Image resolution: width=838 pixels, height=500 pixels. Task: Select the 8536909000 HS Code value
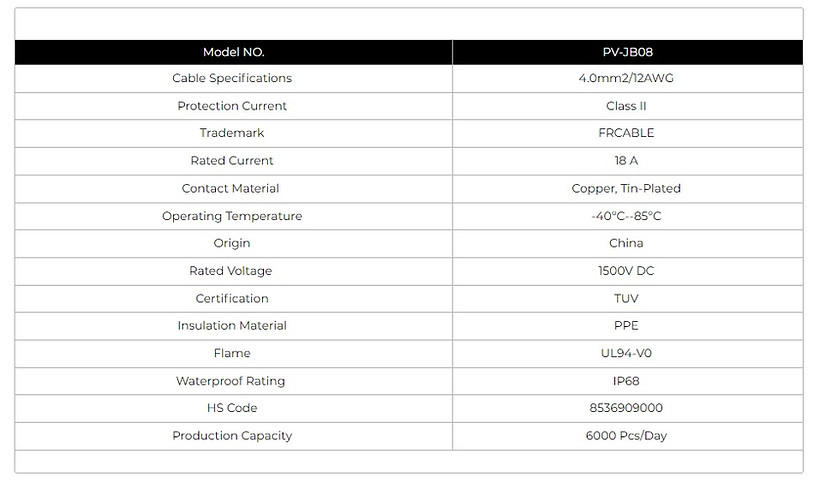click(626, 408)
